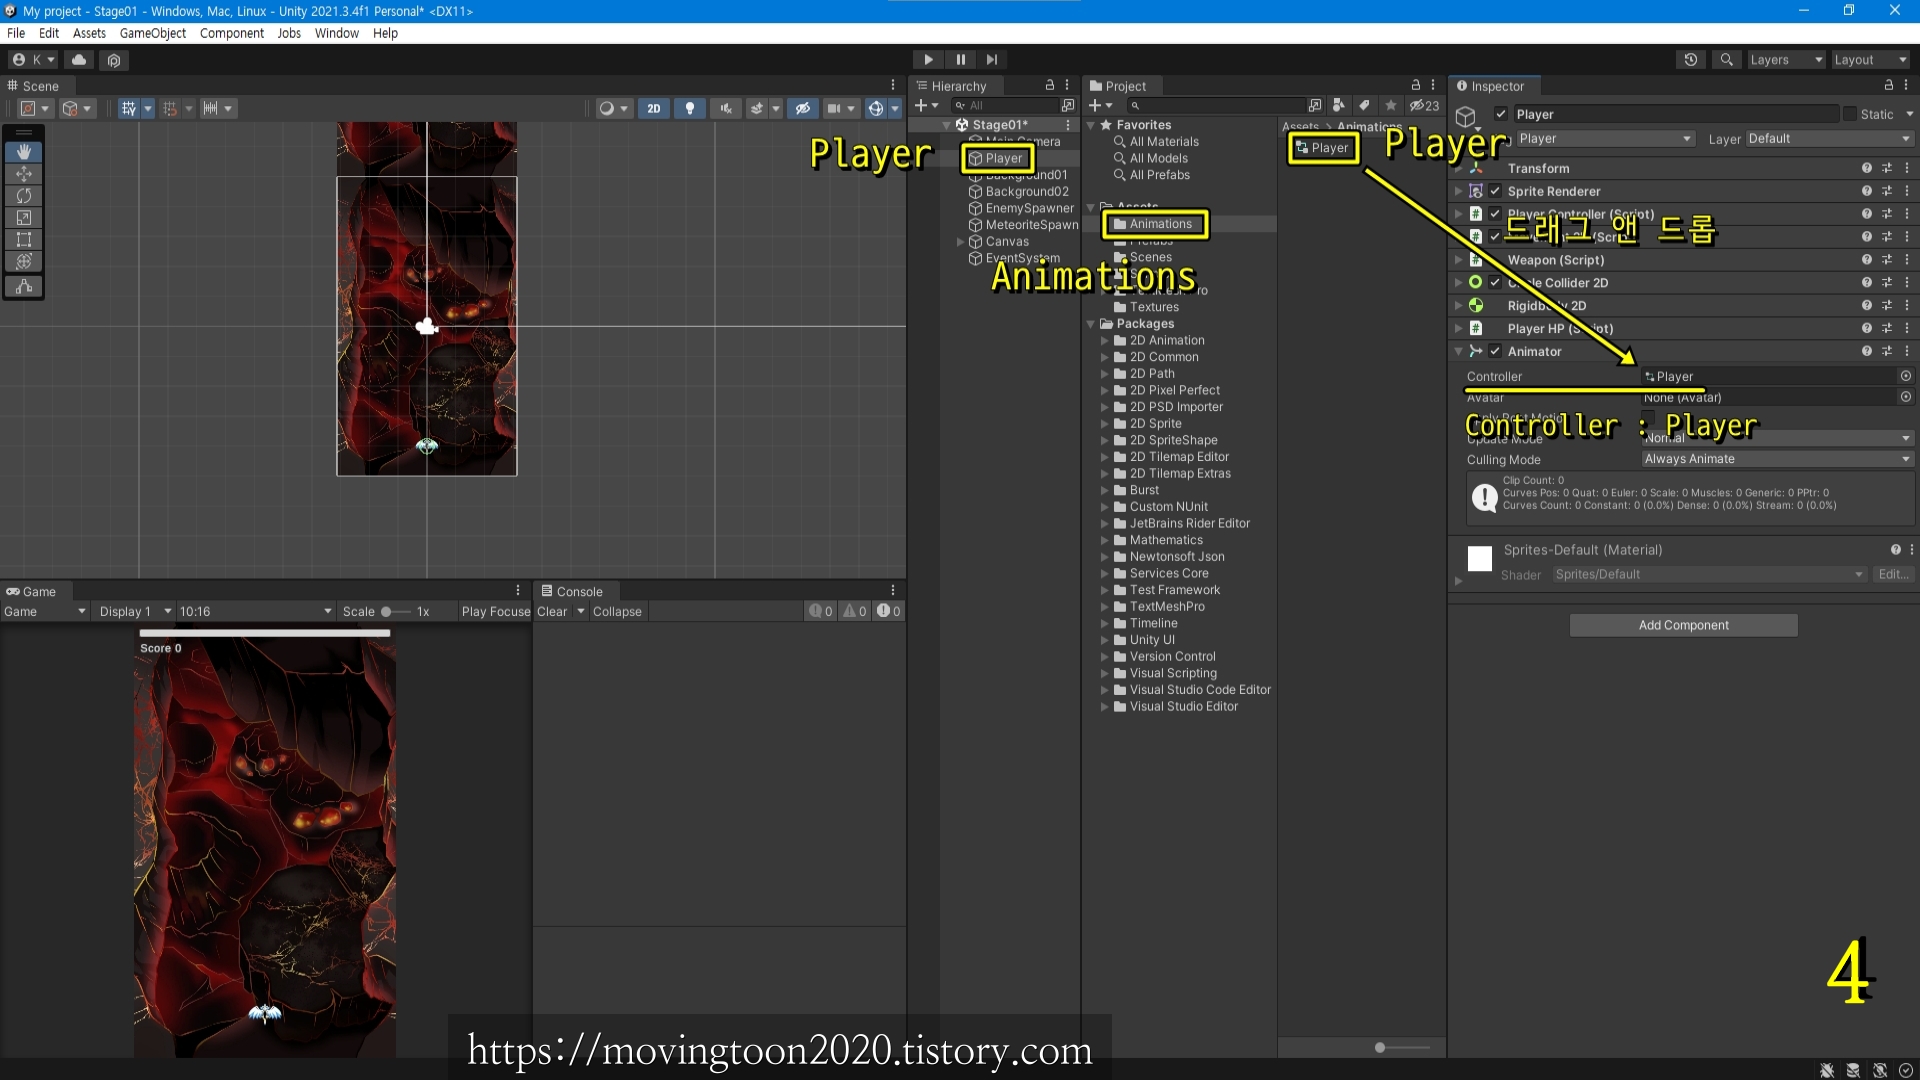Expand the 2D Animation package folder
The image size is (1920, 1080).
click(x=1105, y=341)
